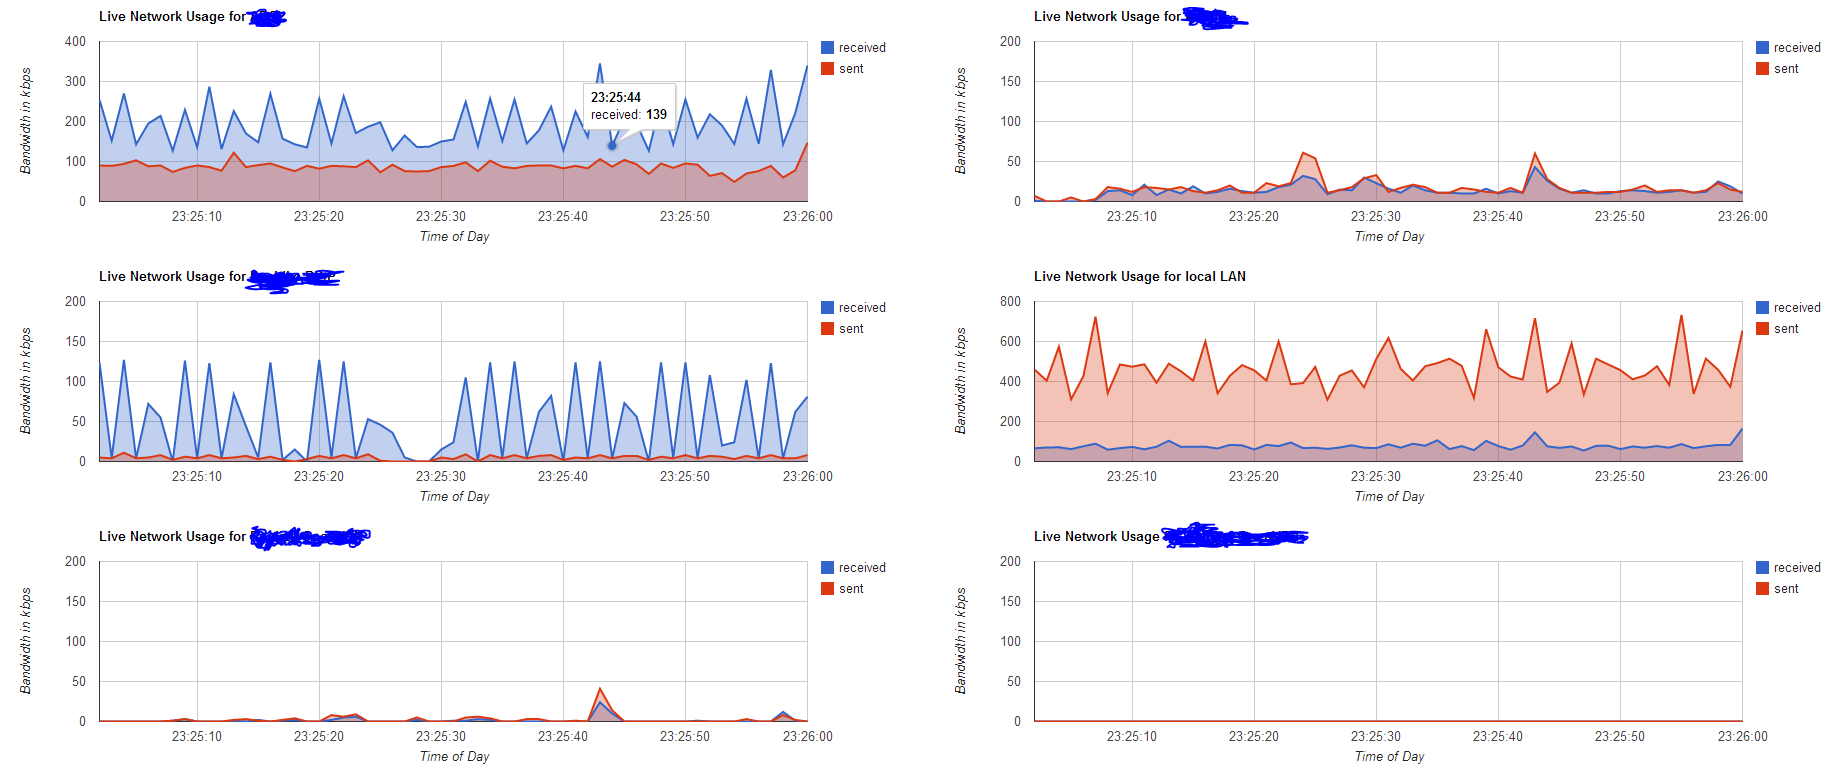The height and width of the screenshot is (776, 1842).
Task: Click 'sent' legend label of the 400 kbps chart
Action: [851, 69]
